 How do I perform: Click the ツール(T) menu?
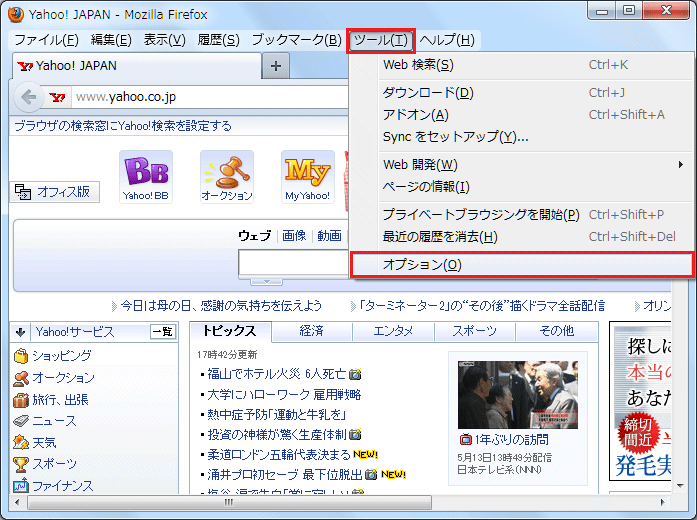pos(381,40)
